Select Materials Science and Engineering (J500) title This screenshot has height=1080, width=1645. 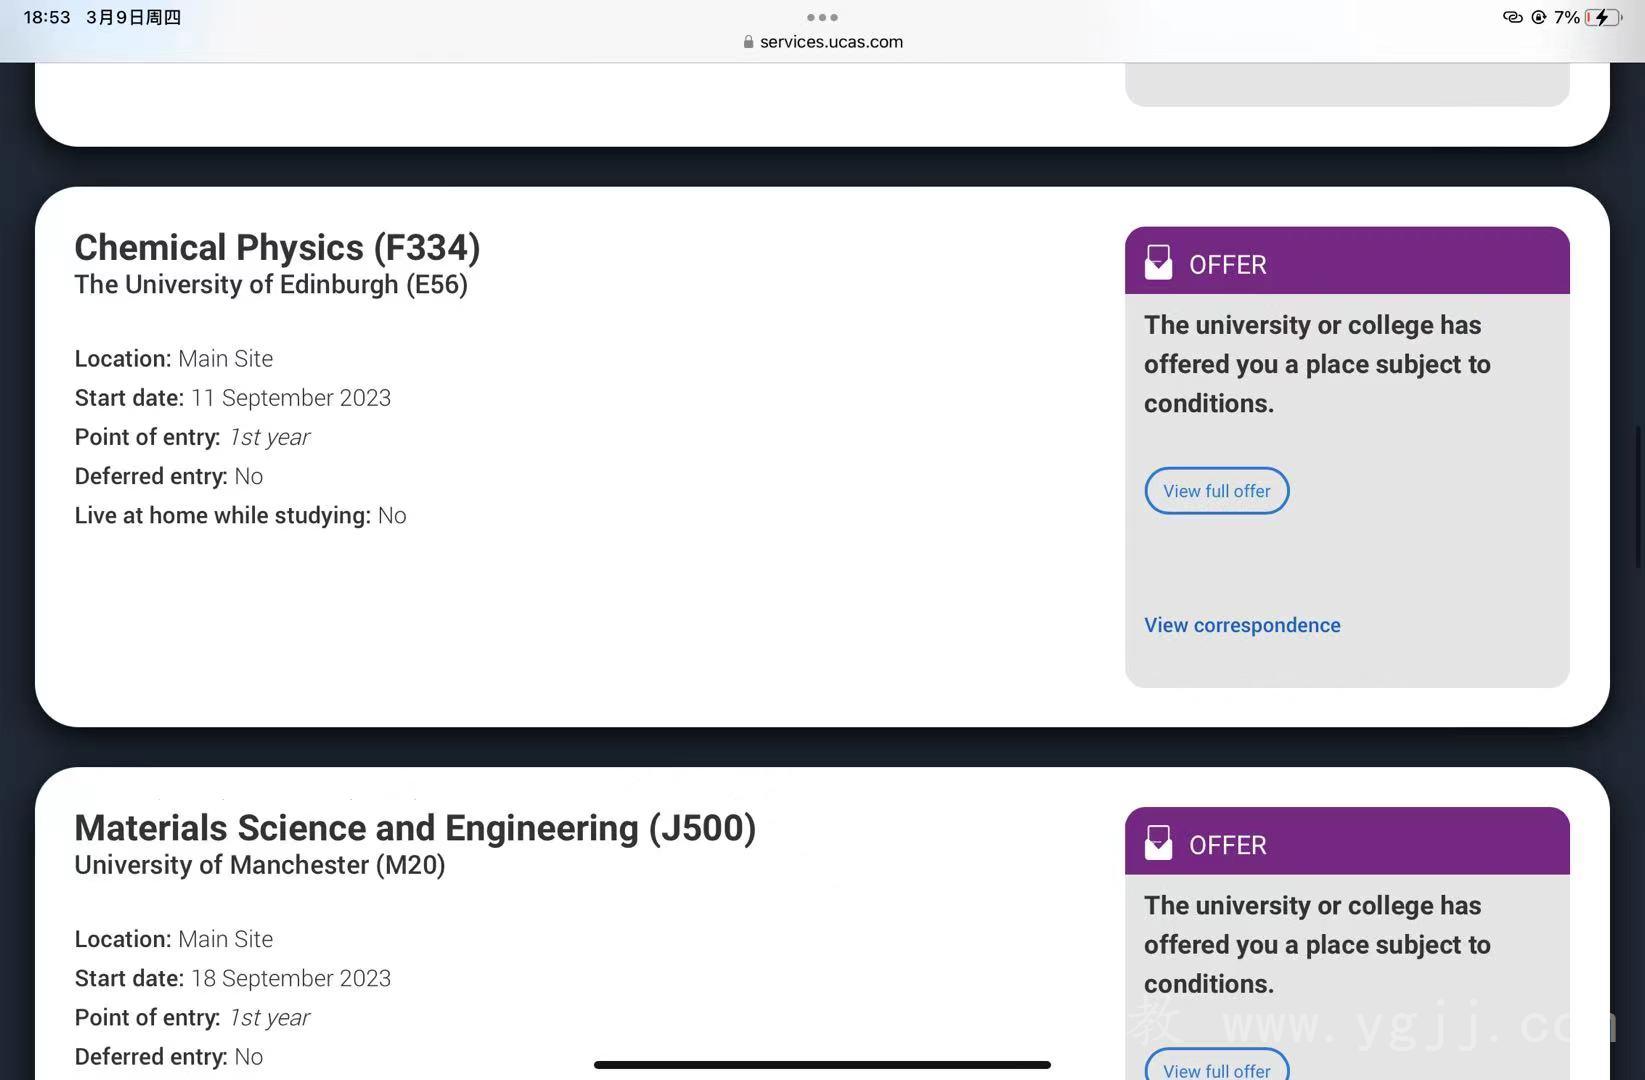click(x=415, y=828)
